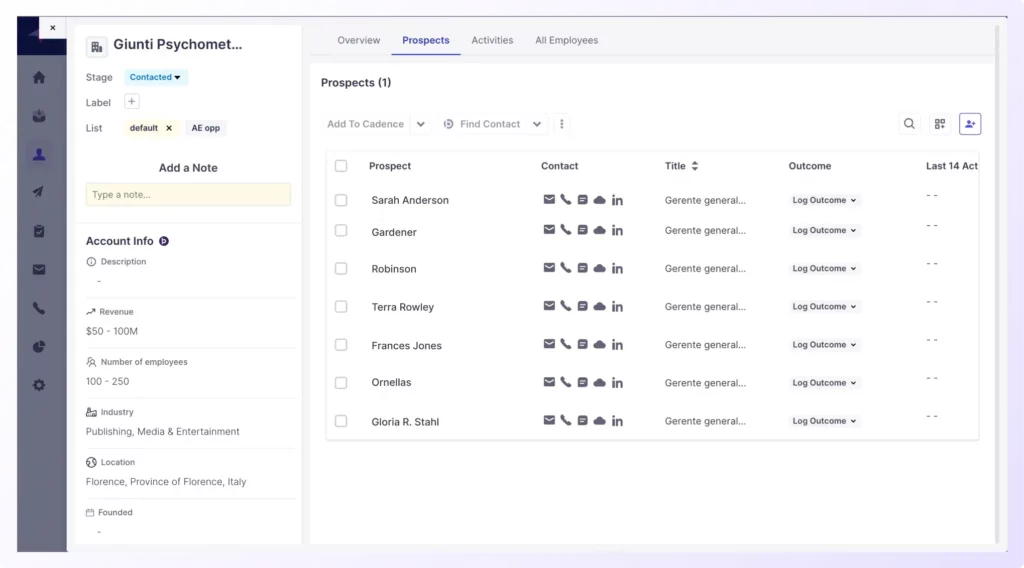Click the Add To Cadence button

tap(365, 124)
